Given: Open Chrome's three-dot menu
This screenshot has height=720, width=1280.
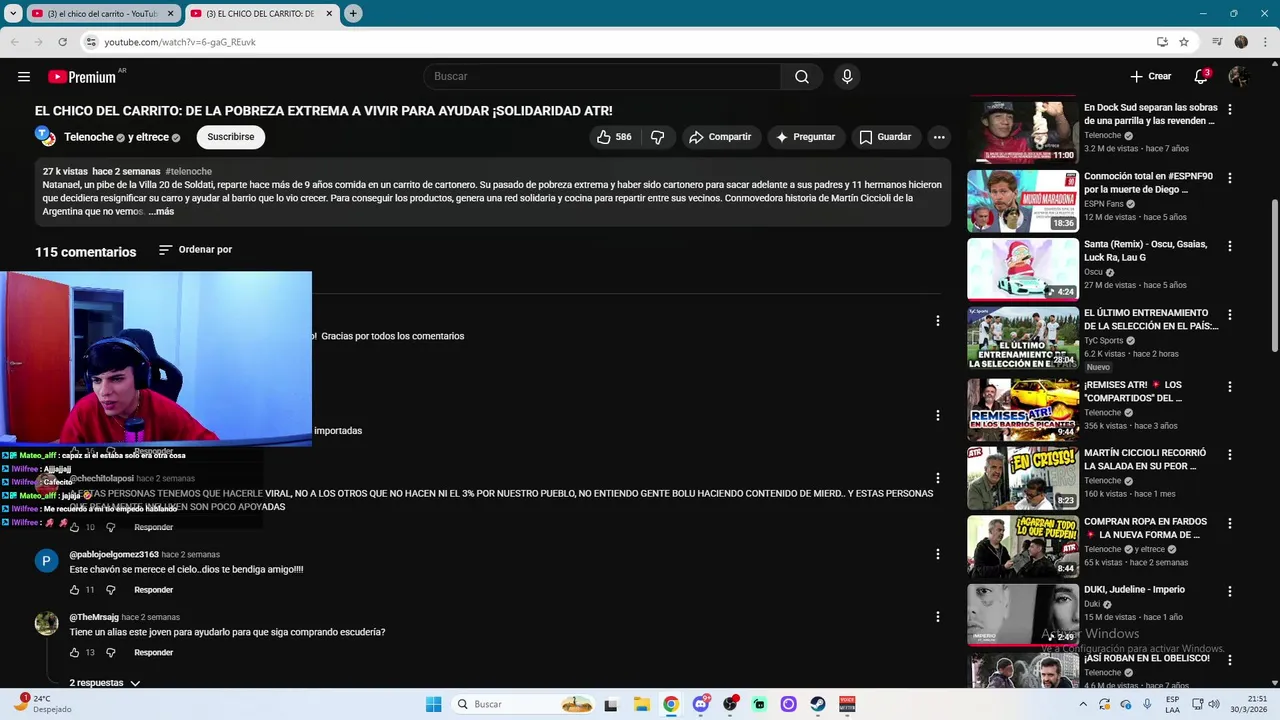Looking at the screenshot, I should [1264, 42].
